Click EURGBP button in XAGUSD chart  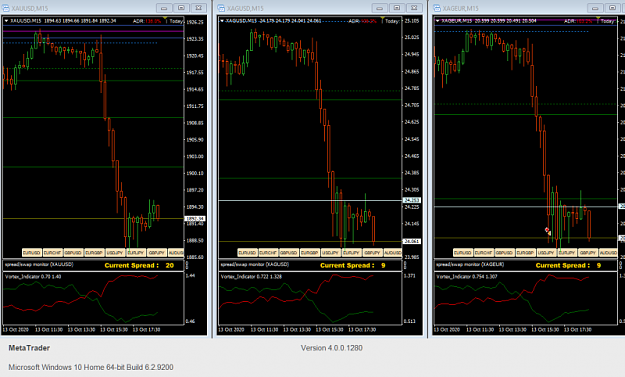click(310, 253)
